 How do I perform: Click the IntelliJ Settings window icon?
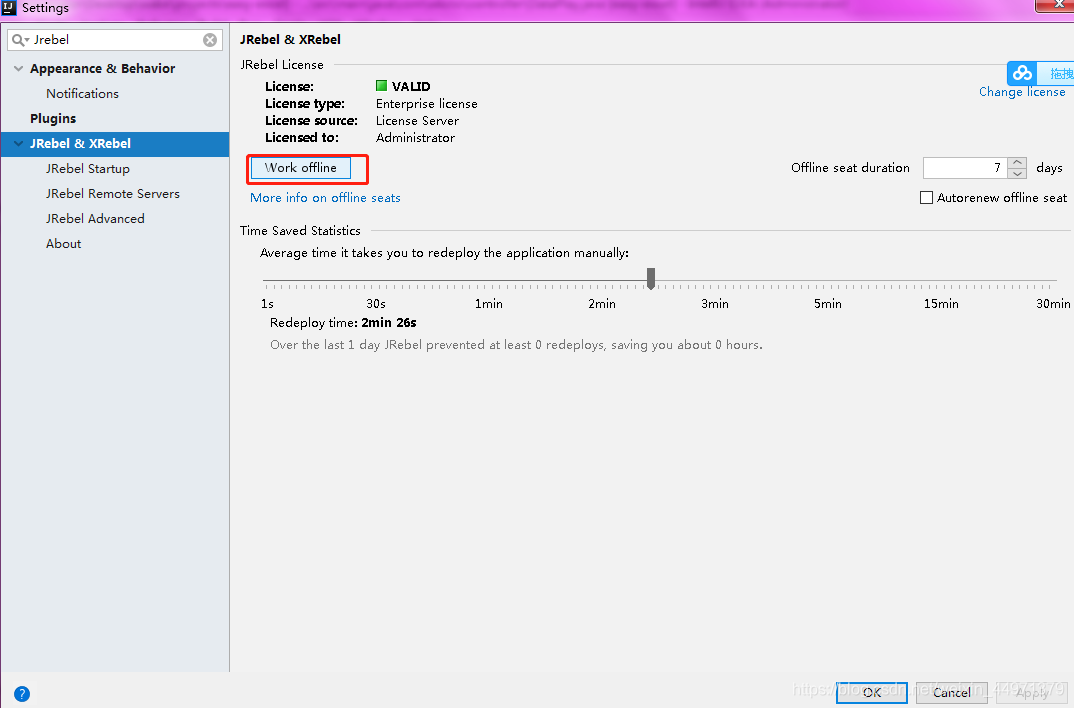click(x=9, y=8)
